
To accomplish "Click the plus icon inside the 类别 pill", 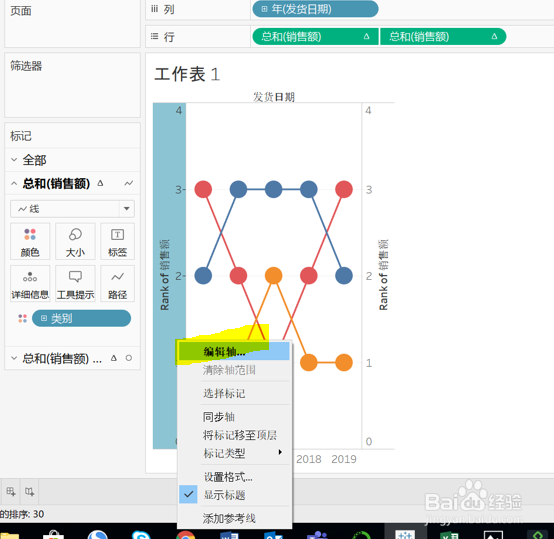I will (x=44, y=318).
